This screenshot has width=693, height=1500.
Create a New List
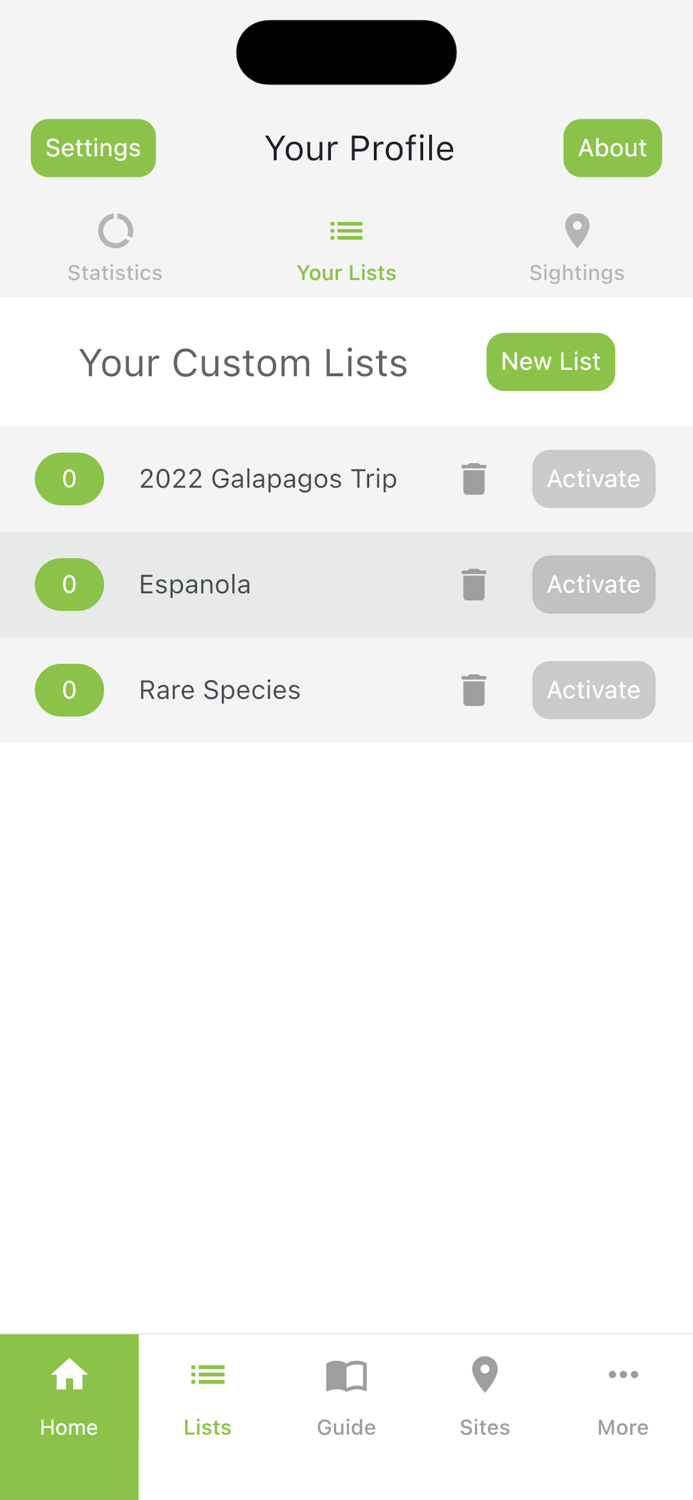[x=551, y=361]
